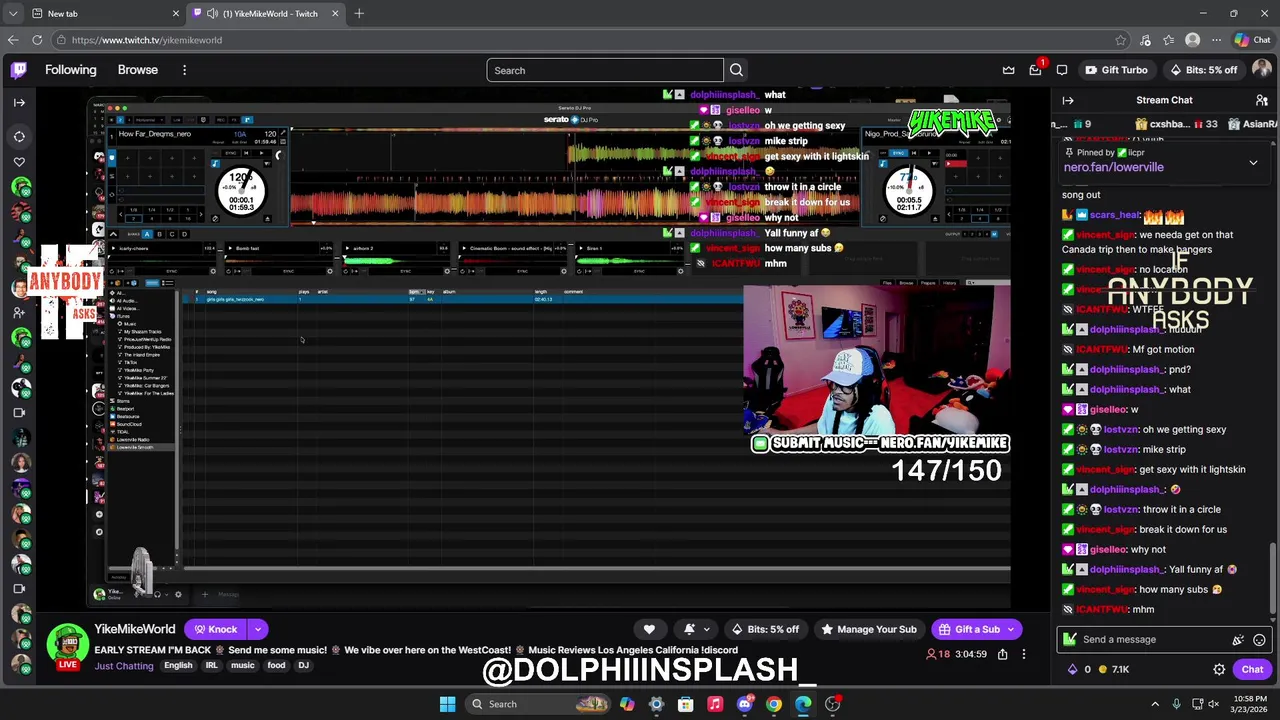Click the Windows taskbar Search box
Screen dimensions: 1280x720
click(540, 704)
